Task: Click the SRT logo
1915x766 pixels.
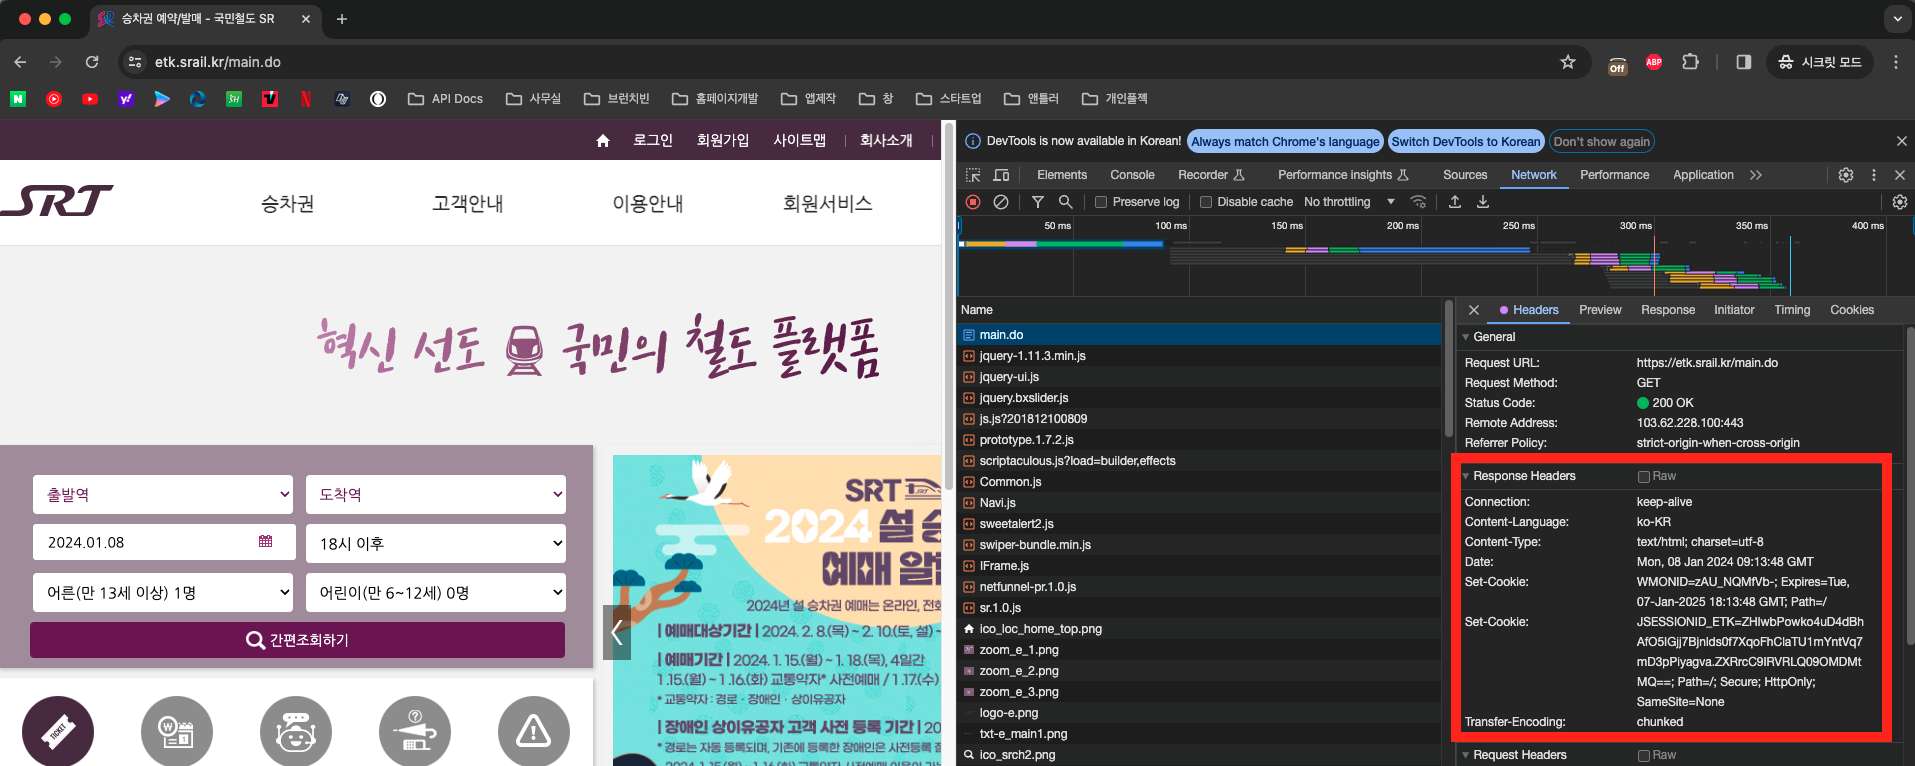Action: [57, 201]
